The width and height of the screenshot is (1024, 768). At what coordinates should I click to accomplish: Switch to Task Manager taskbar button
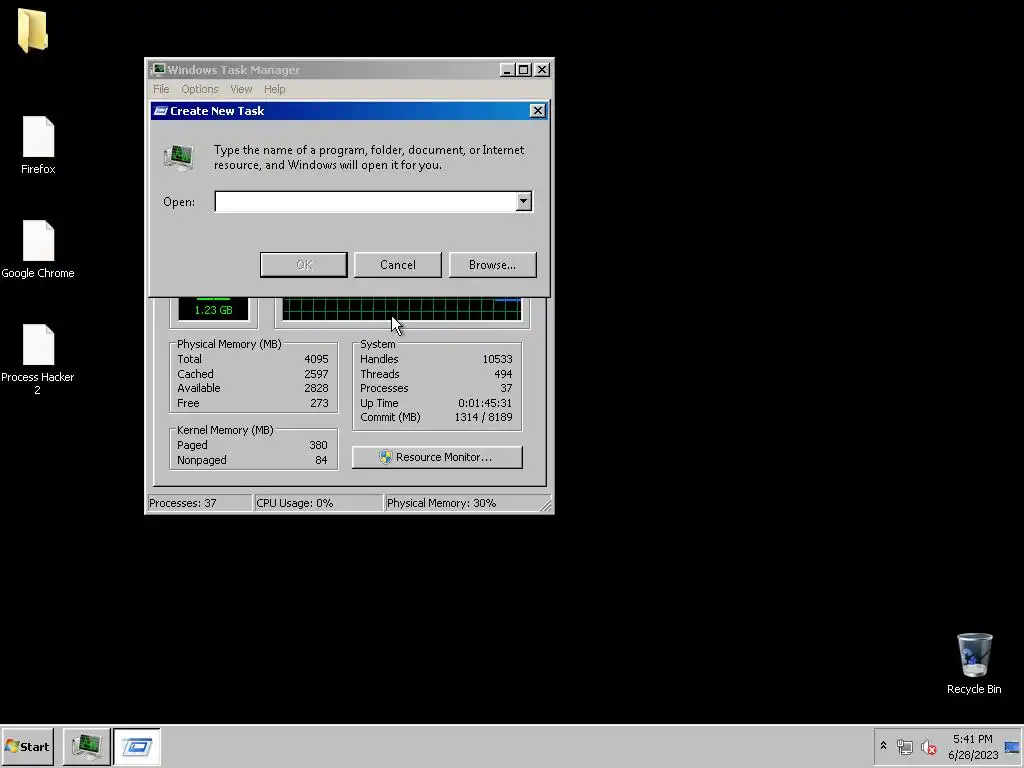coord(87,746)
